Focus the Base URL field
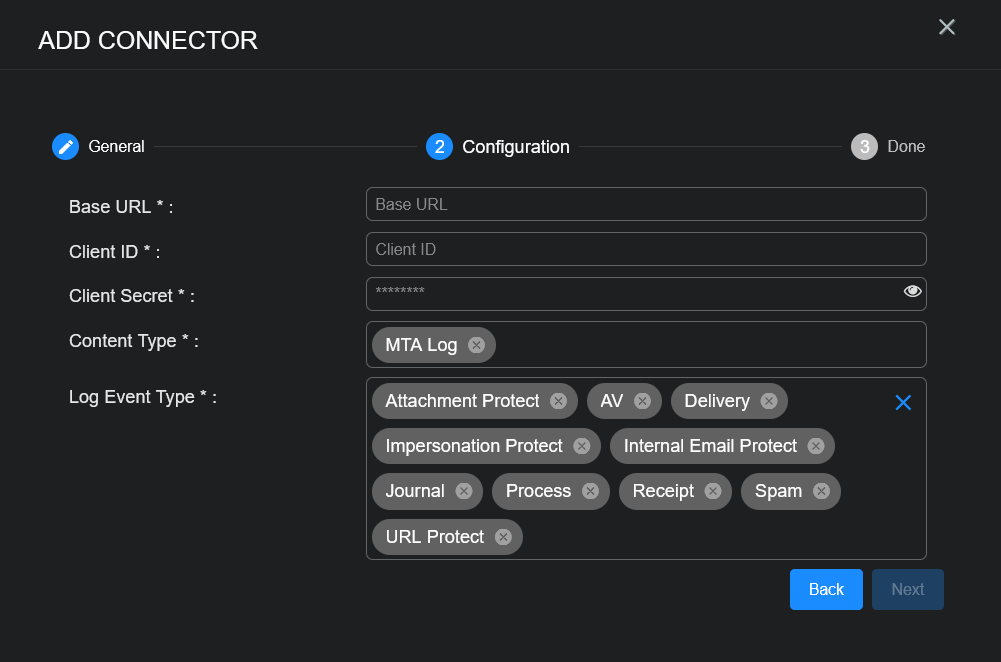1001x662 pixels. pos(646,204)
